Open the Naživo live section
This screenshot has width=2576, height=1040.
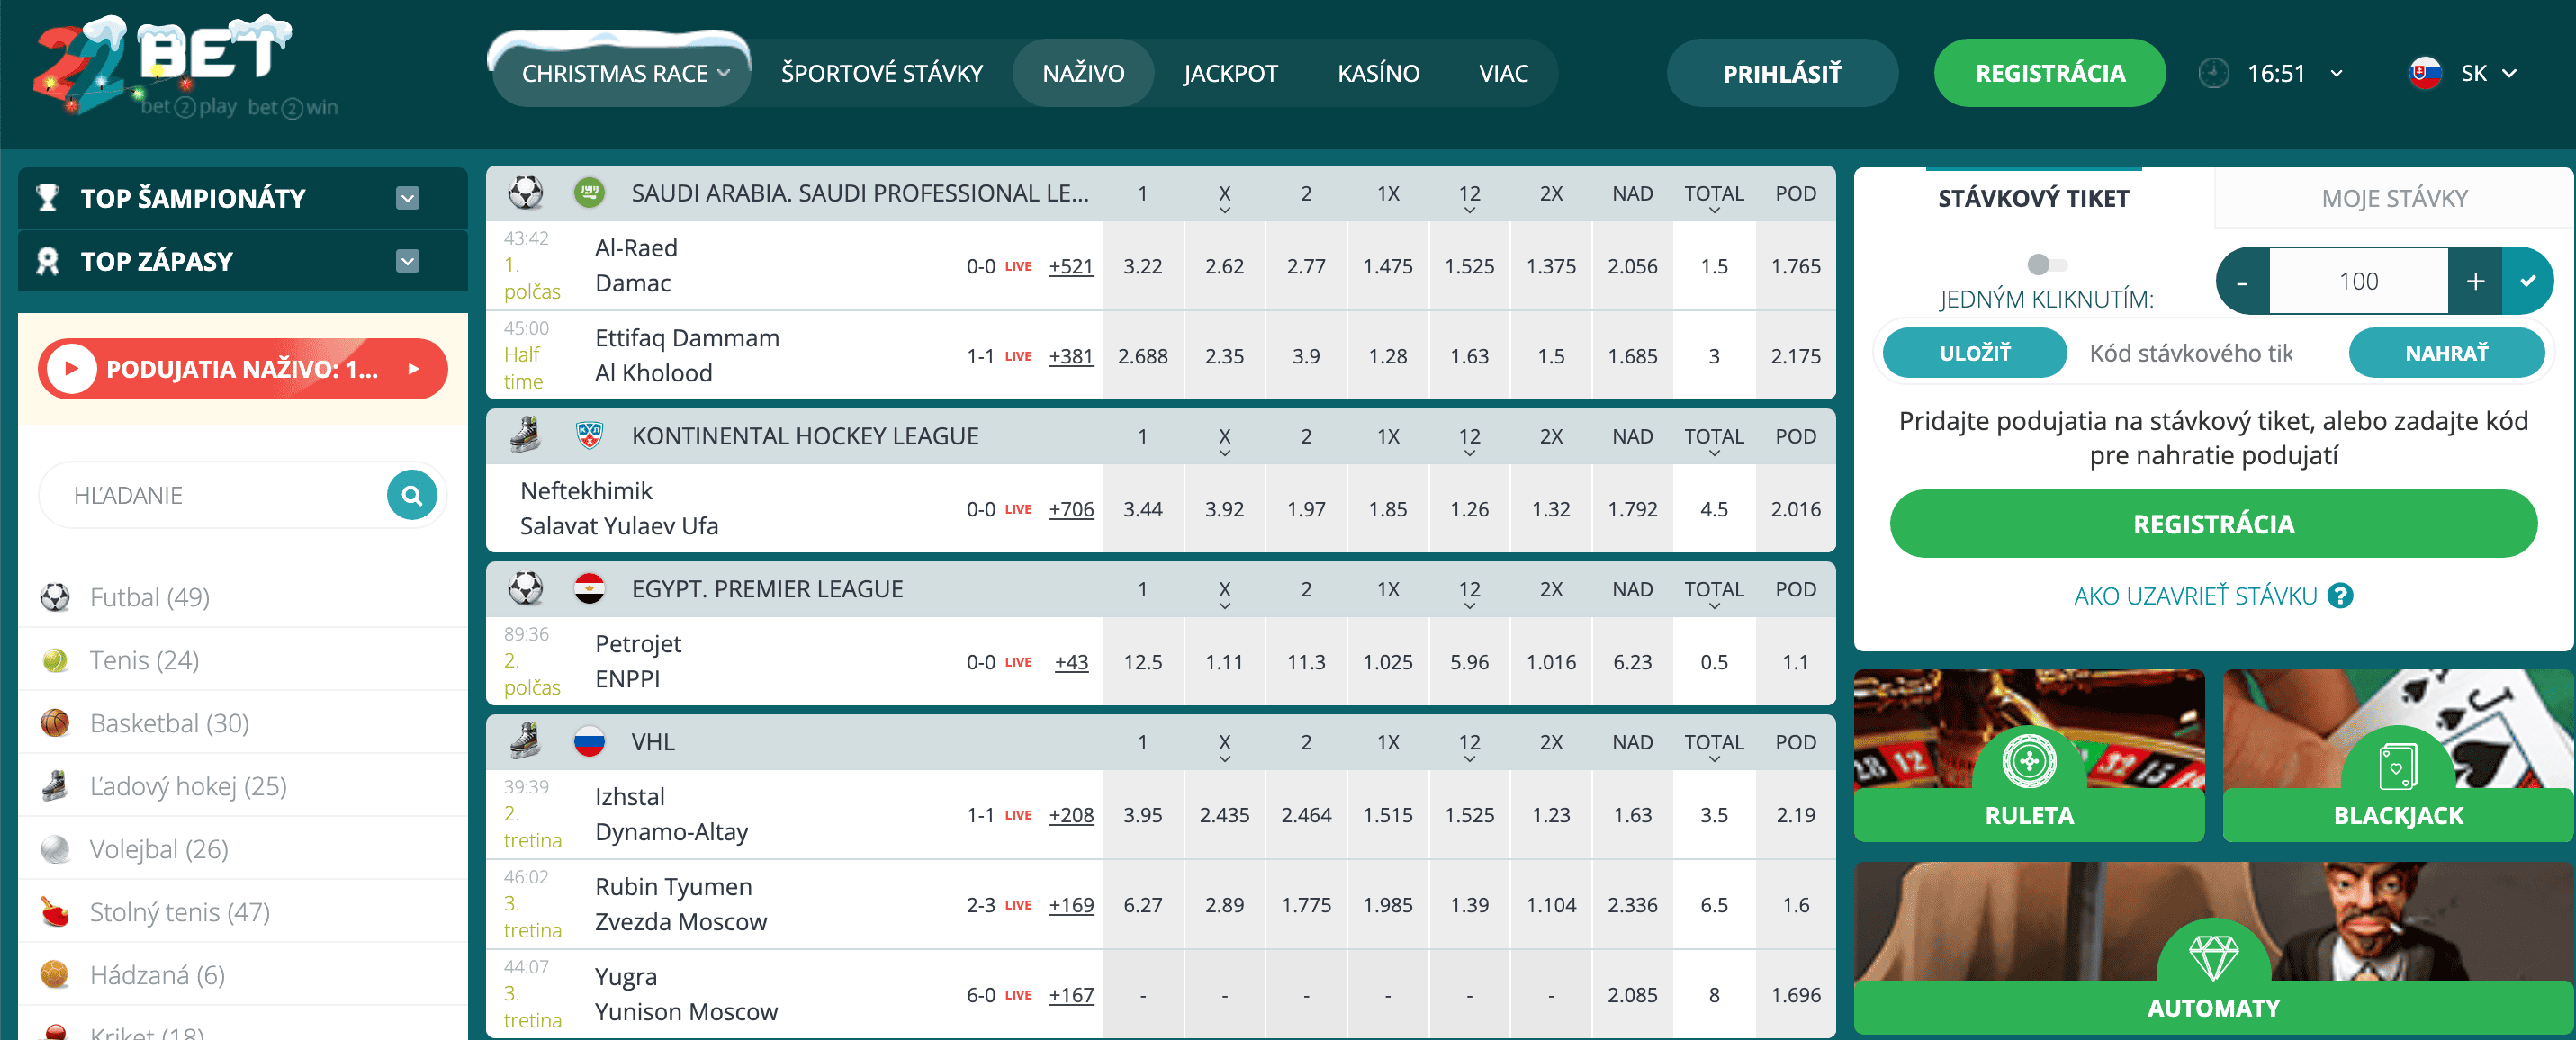point(1083,74)
